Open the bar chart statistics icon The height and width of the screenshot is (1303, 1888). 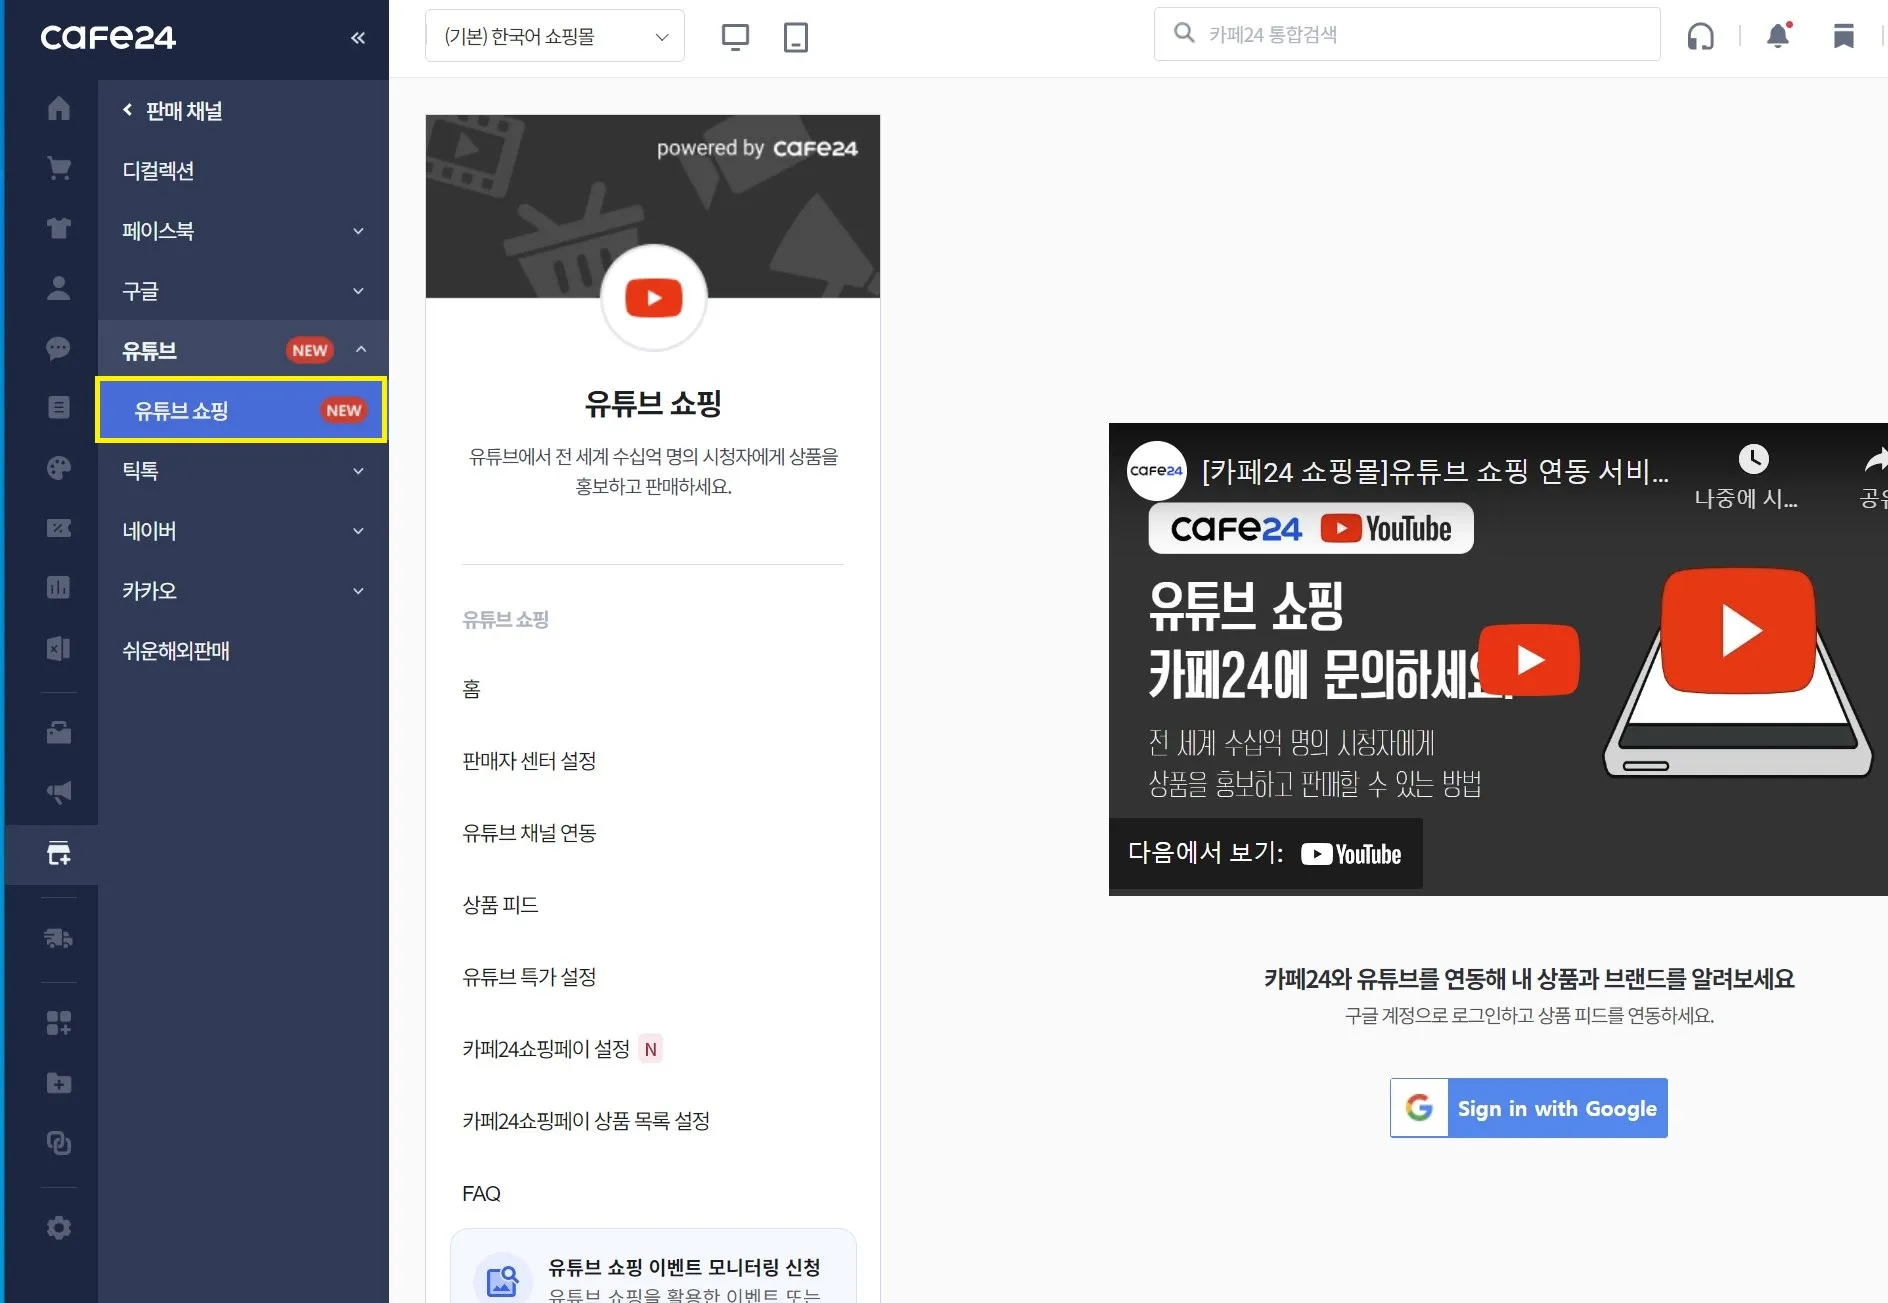[x=59, y=587]
